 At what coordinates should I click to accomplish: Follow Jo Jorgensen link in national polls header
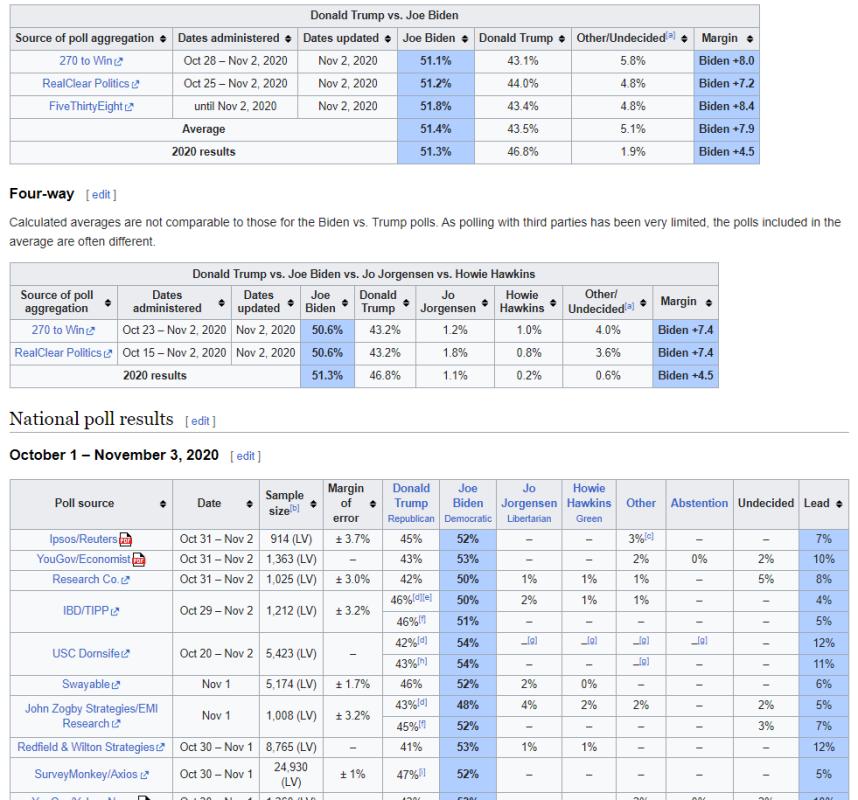pyautogui.click(x=529, y=496)
